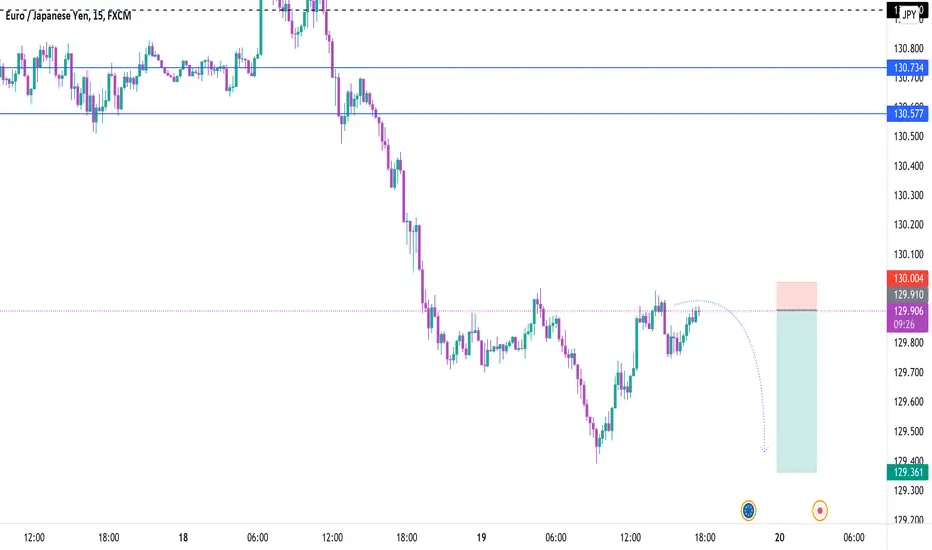Select the gray 129.910 entry price label
The width and height of the screenshot is (932, 550).
click(908, 294)
